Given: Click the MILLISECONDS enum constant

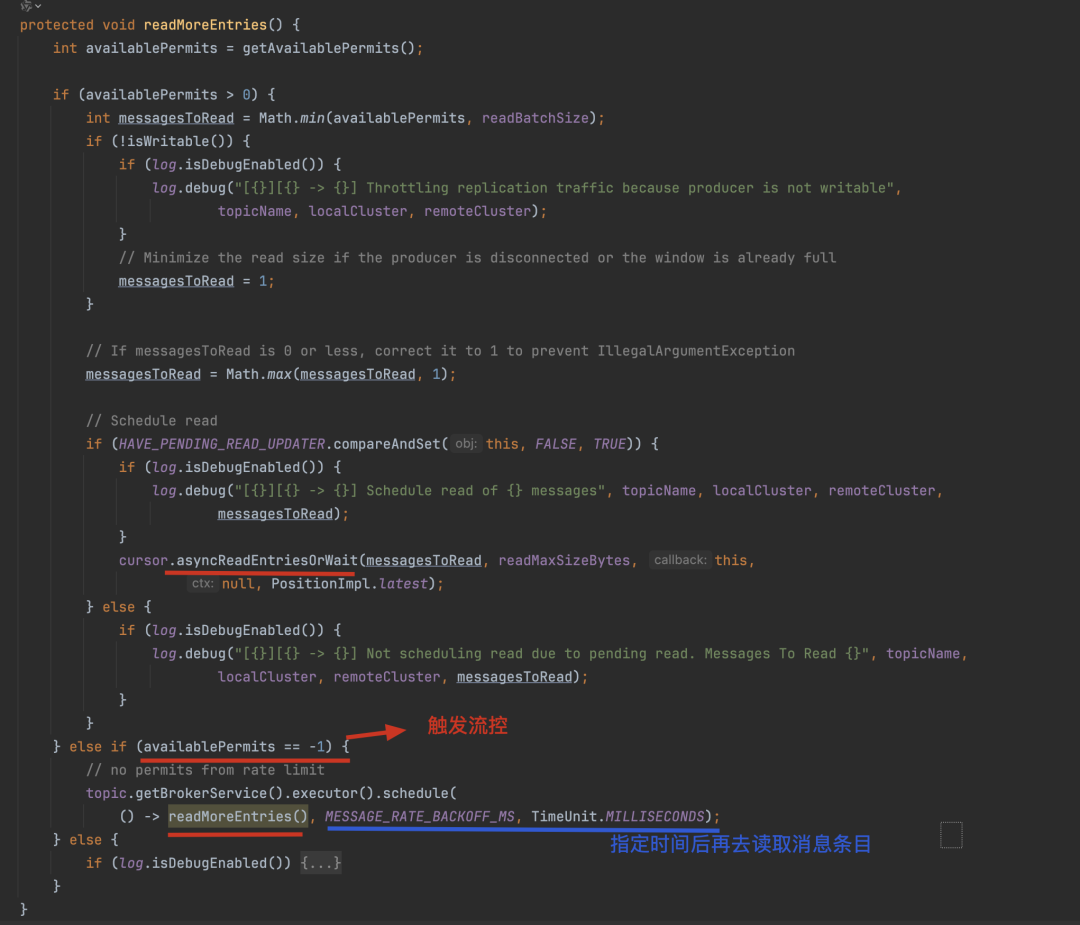Looking at the screenshot, I should [654, 816].
